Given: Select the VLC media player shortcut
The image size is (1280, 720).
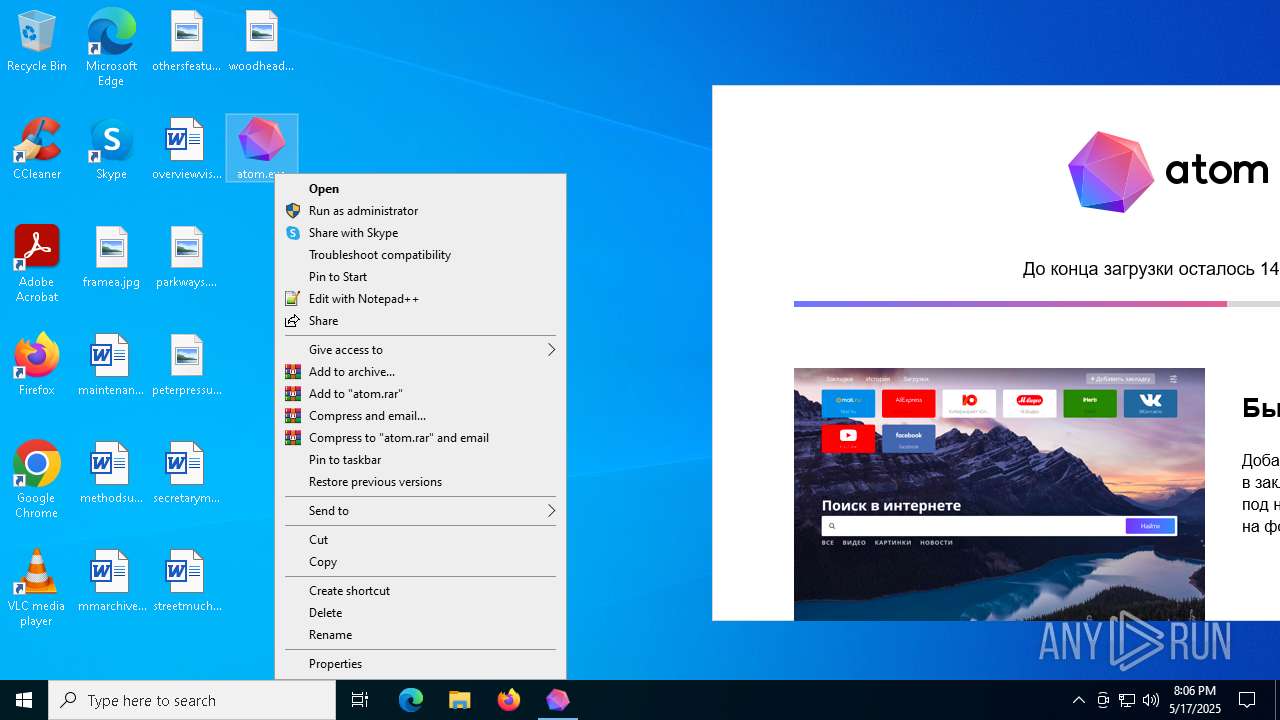Looking at the screenshot, I should pos(37,589).
